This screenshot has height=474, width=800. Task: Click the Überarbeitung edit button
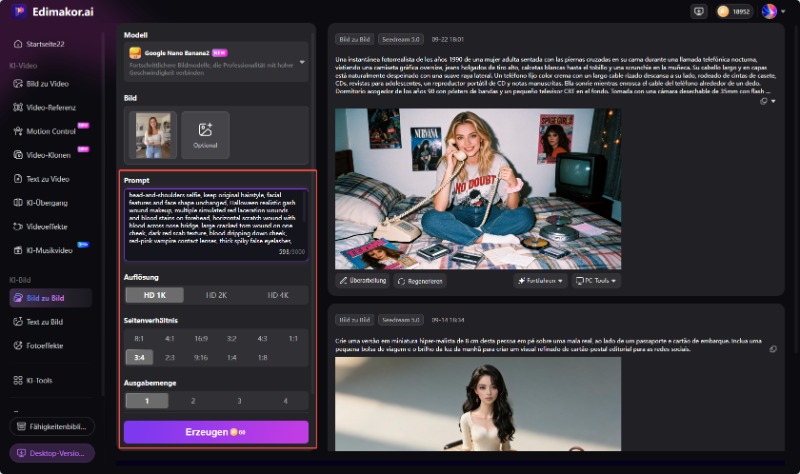363,281
